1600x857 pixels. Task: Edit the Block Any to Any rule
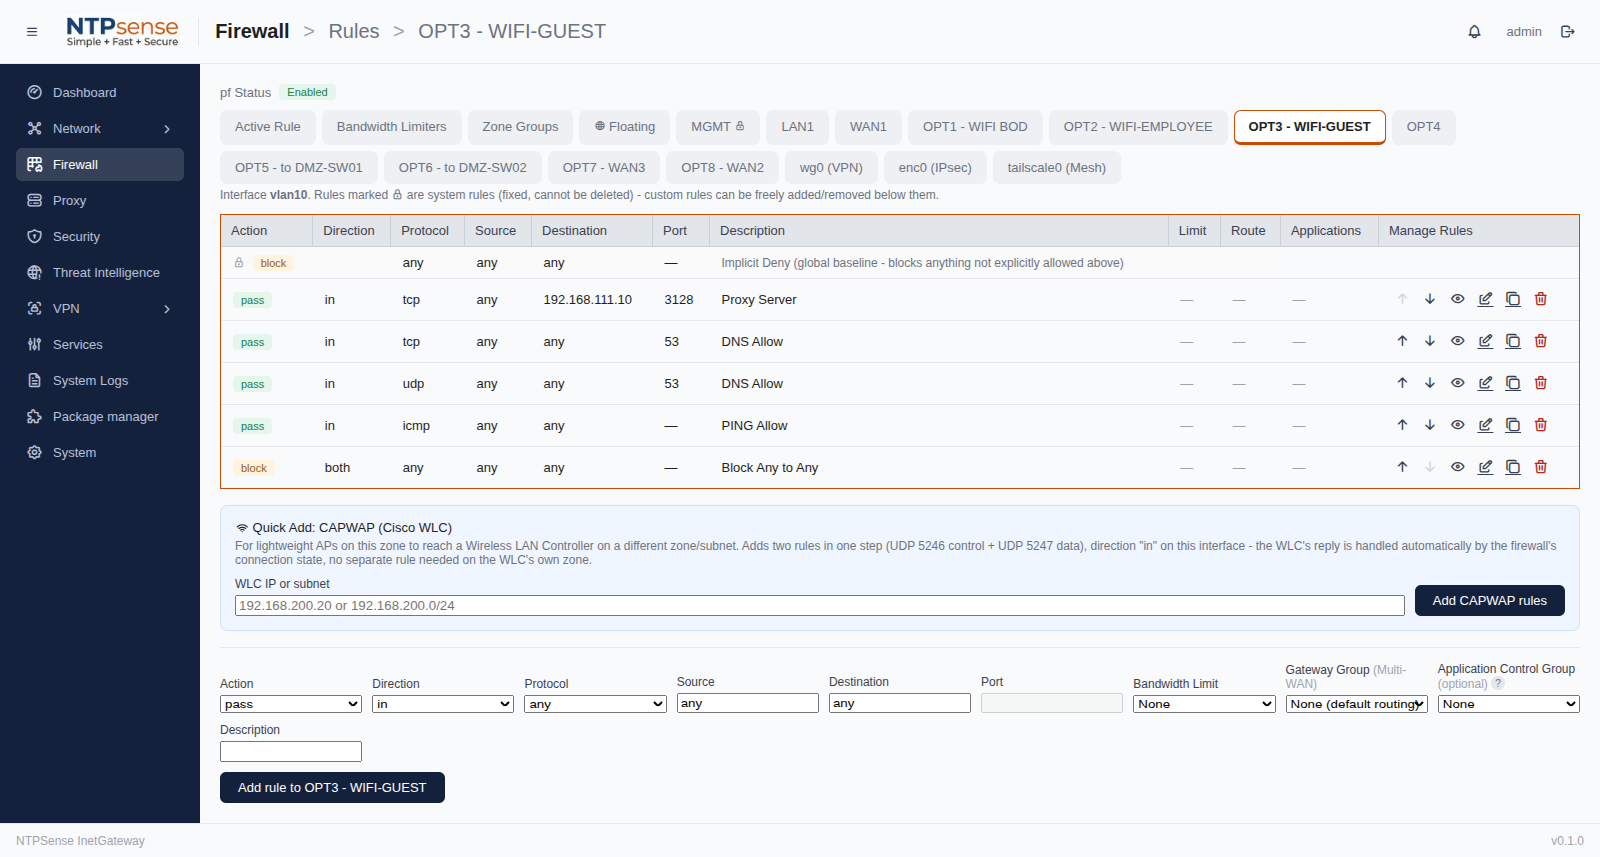pyautogui.click(x=1486, y=467)
